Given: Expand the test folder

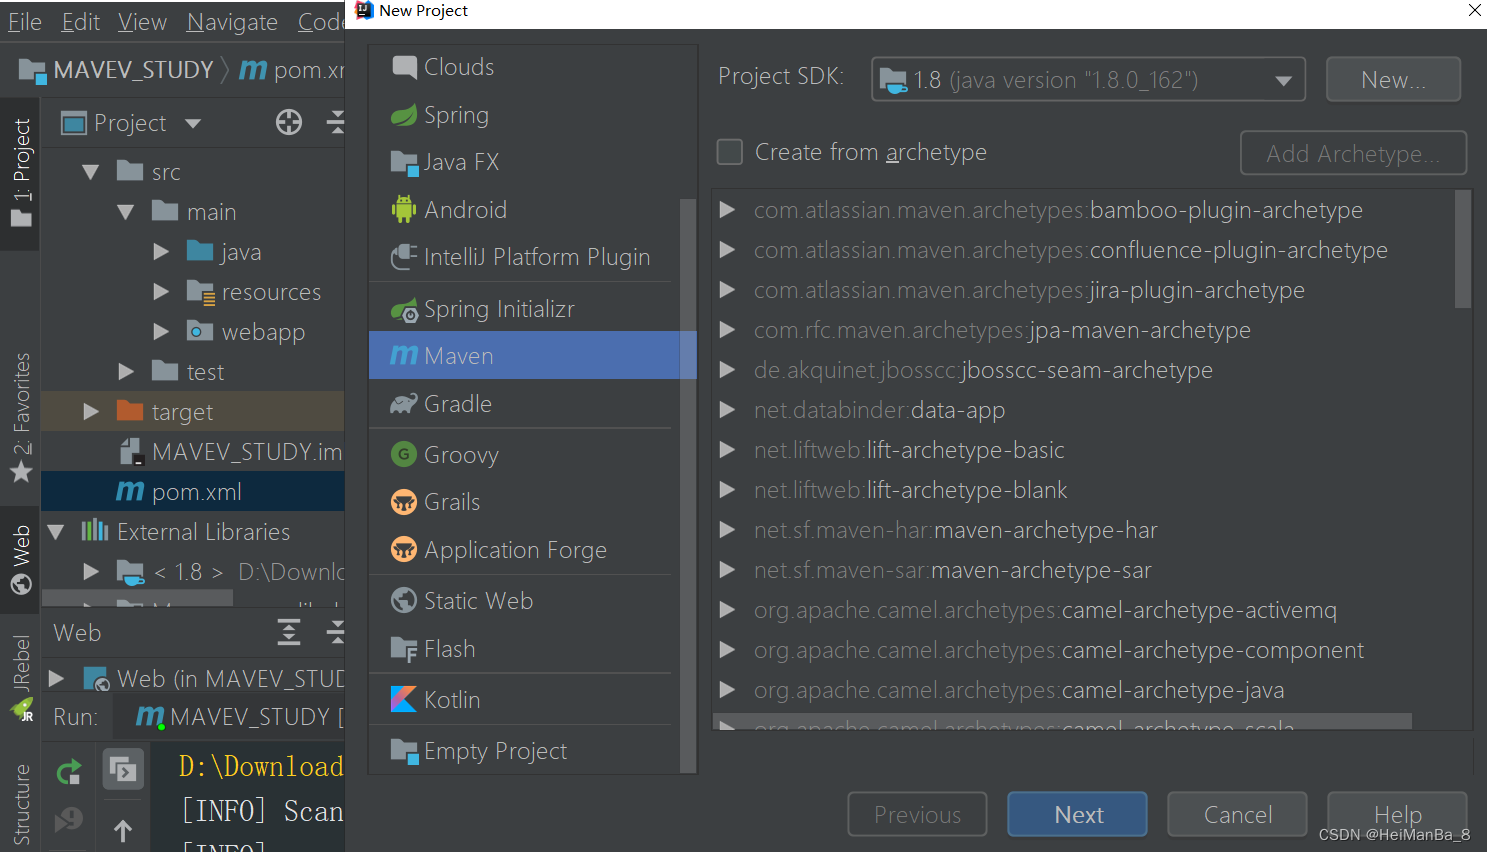Looking at the screenshot, I should [x=126, y=372].
